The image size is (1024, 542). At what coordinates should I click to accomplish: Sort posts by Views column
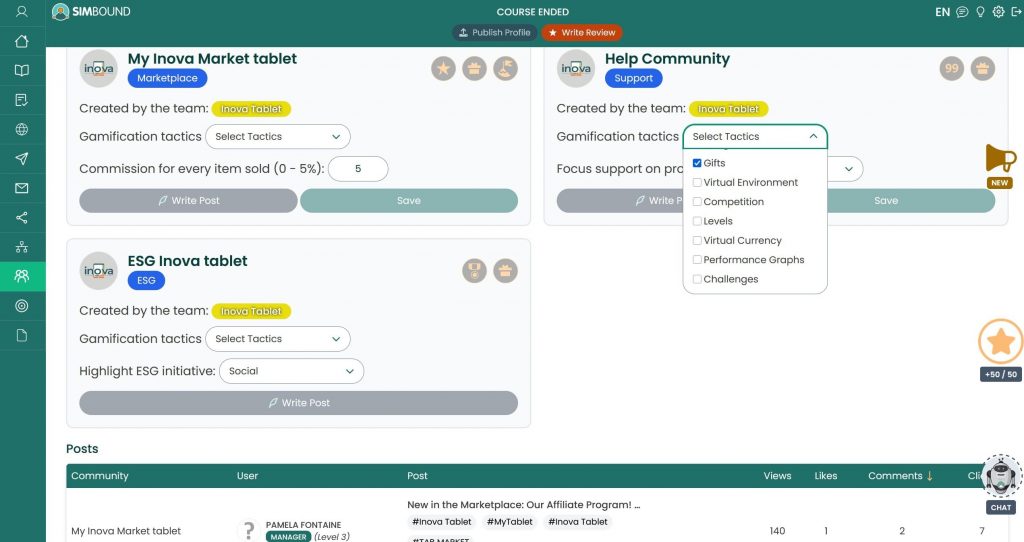(x=777, y=476)
